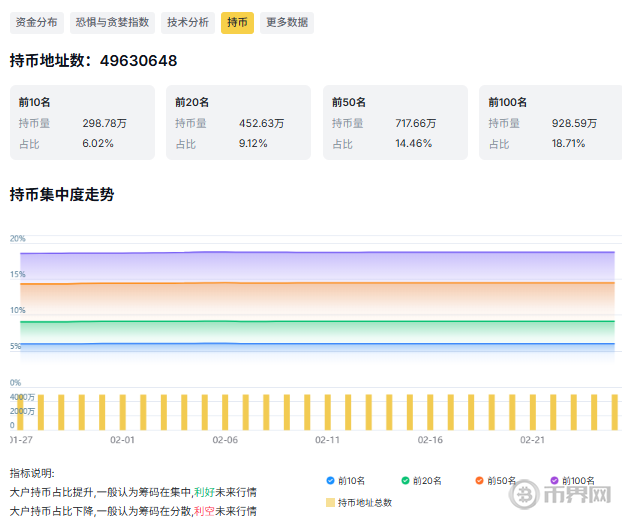Toggle the 前10名 legend series
Viewport: 622px width, 522px height.
346,481
